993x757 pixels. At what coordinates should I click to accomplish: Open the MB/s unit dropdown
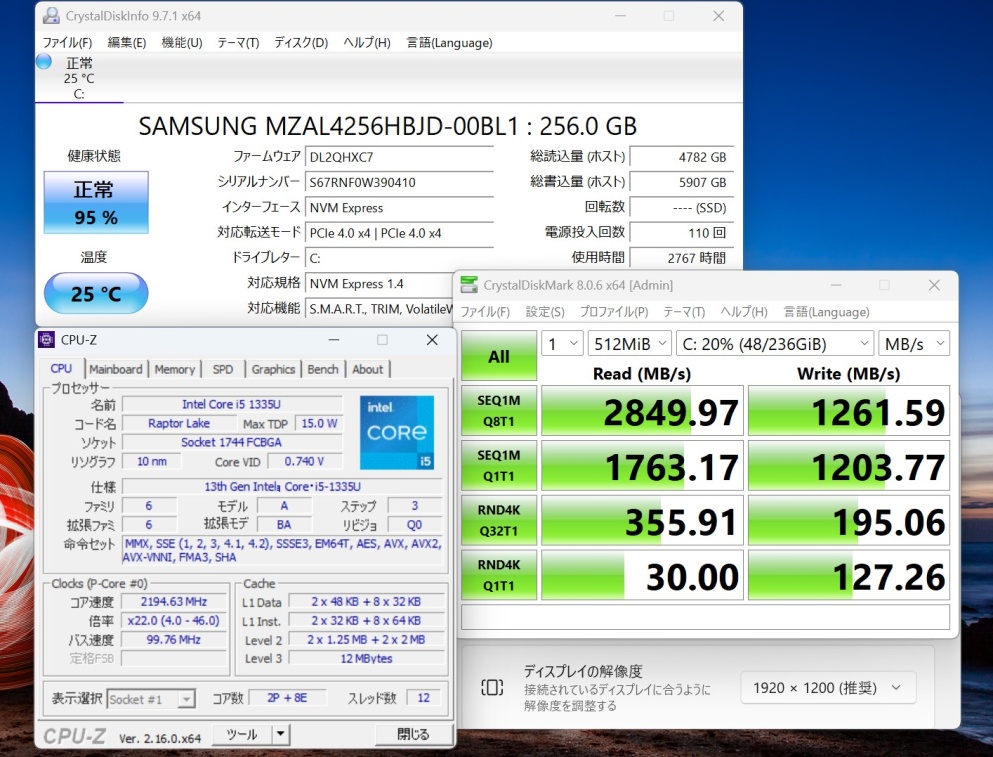(914, 344)
